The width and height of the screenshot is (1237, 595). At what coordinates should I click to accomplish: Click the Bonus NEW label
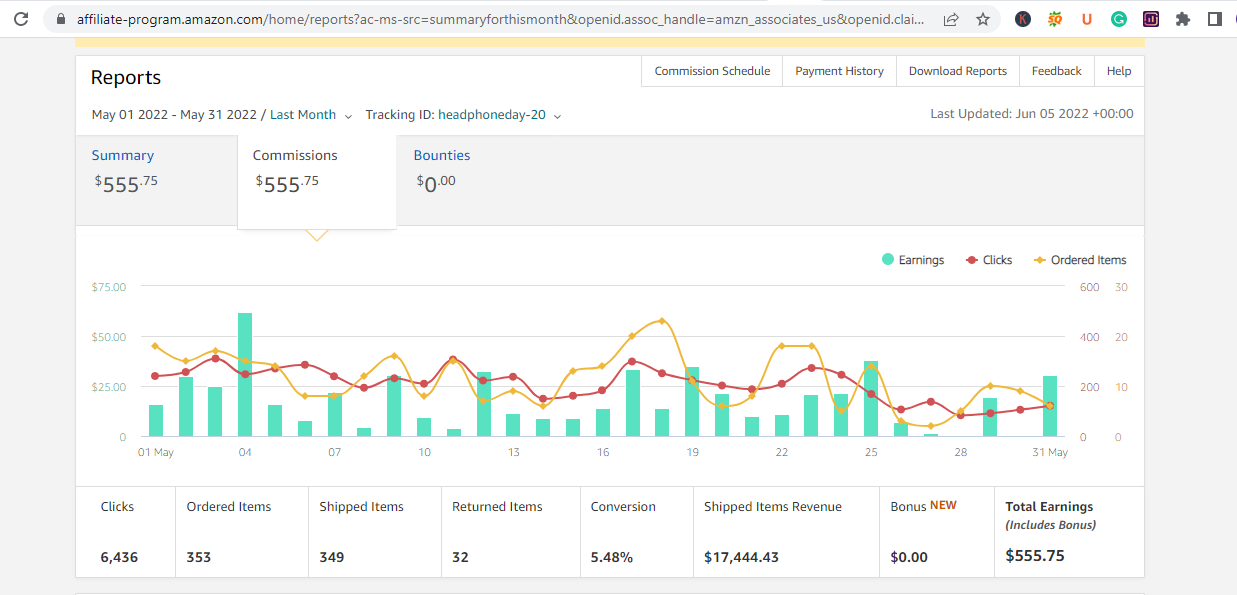click(x=924, y=506)
